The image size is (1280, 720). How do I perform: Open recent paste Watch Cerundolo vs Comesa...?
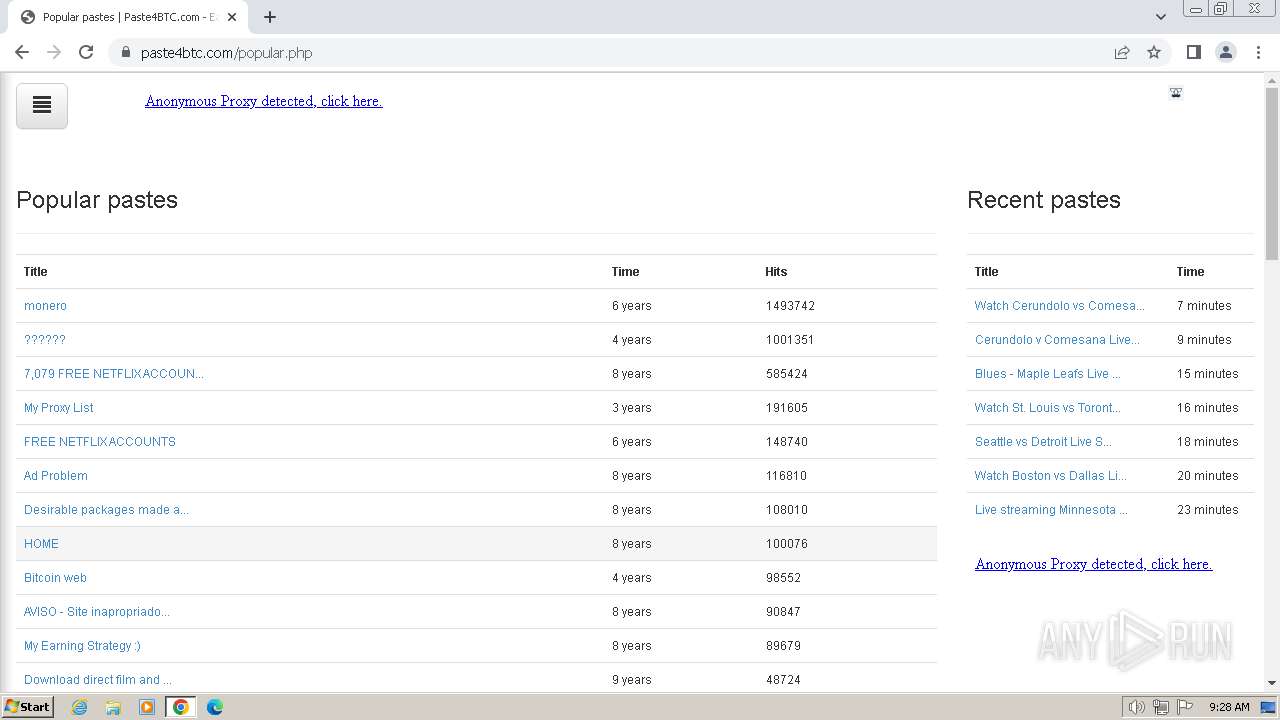[1060, 306]
